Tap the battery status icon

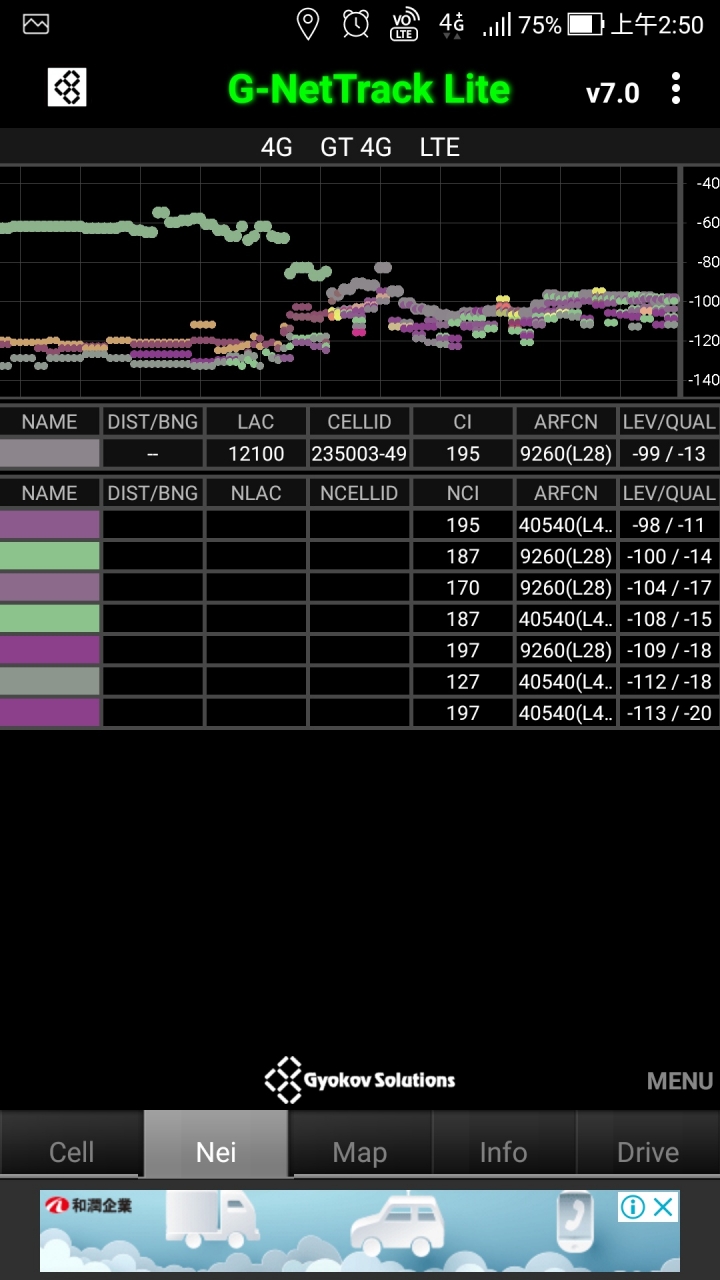pos(585,25)
